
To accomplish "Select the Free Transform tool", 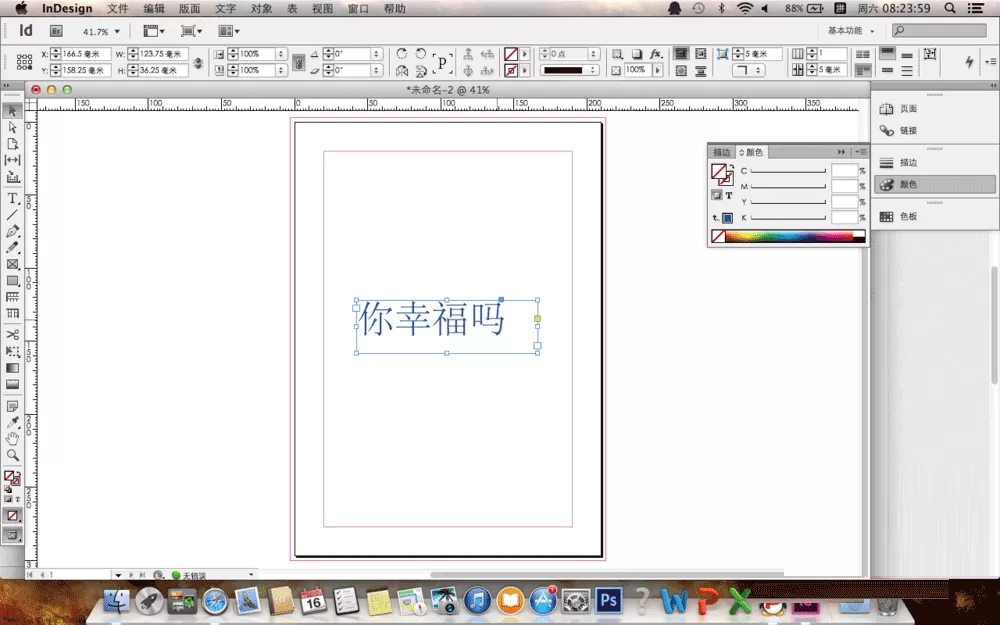I will (12, 351).
